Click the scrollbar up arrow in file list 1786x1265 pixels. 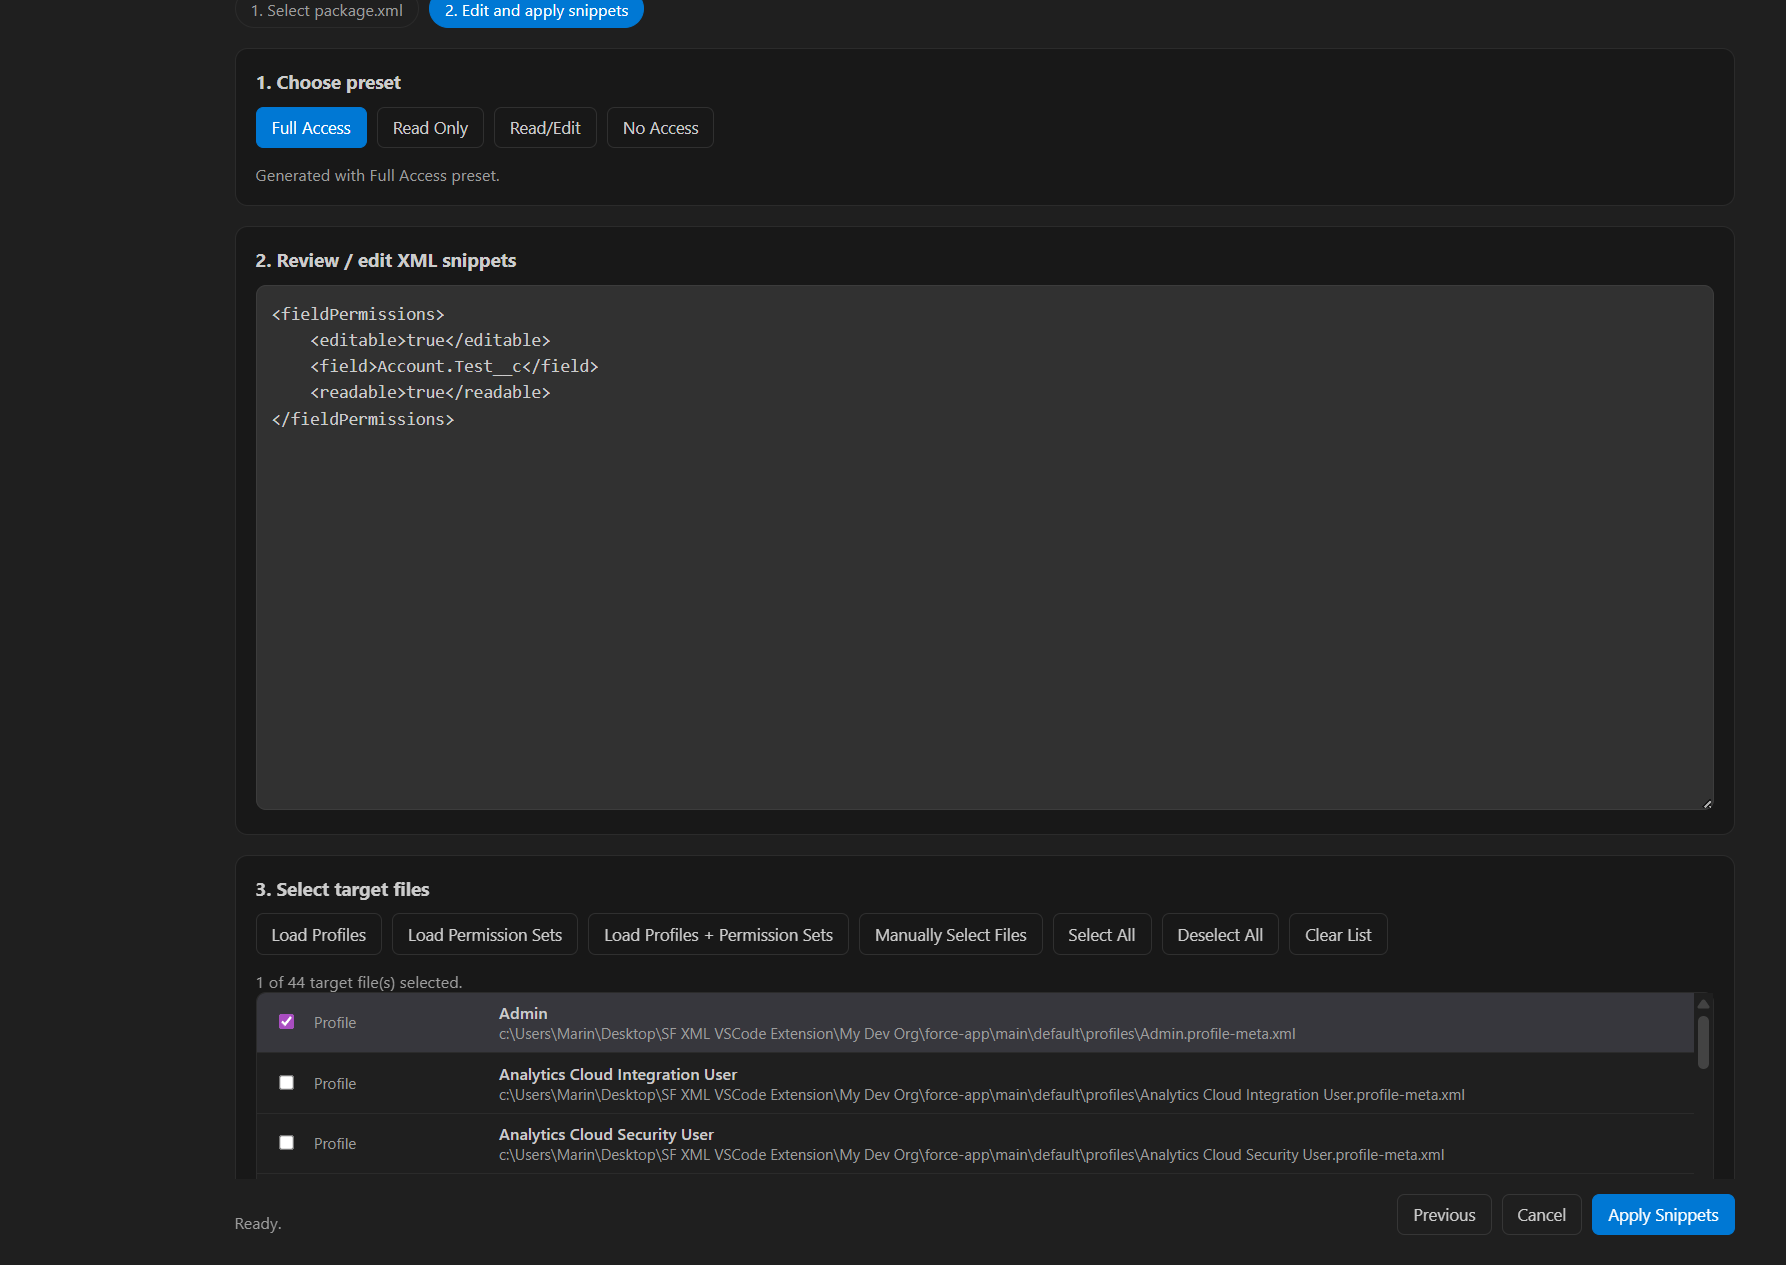pos(1703,1004)
